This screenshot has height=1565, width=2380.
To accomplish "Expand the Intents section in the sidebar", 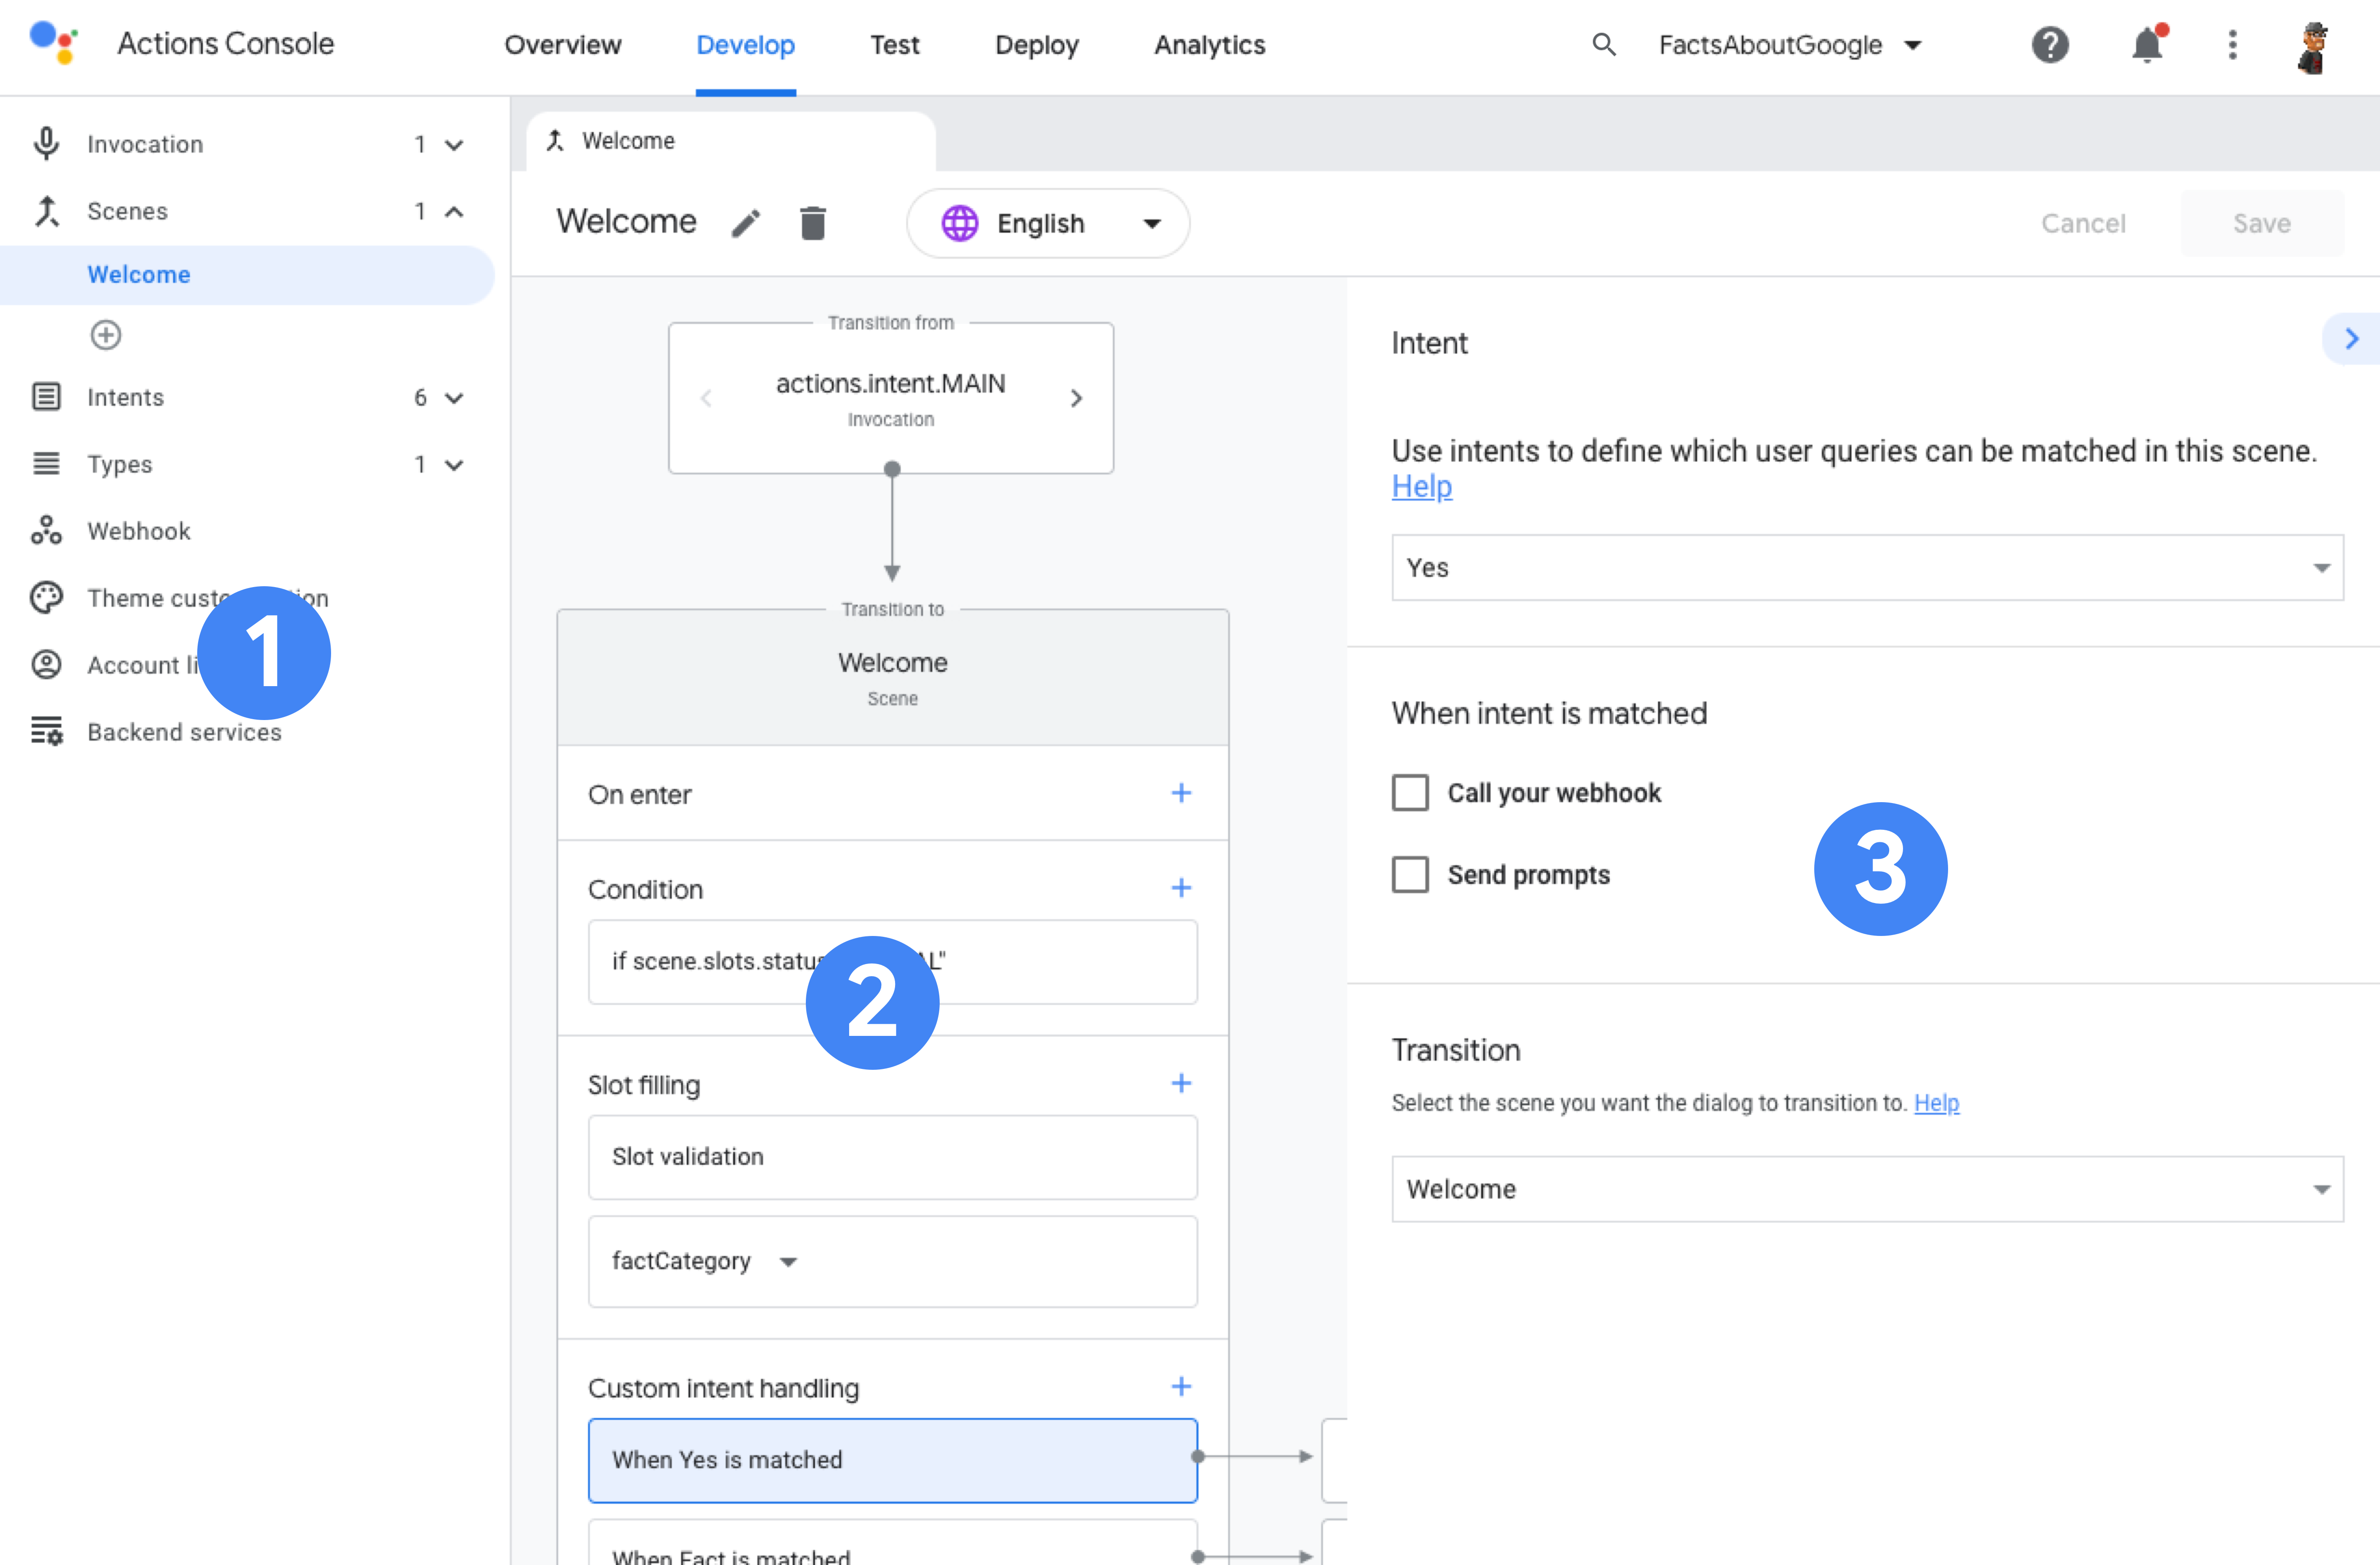I will 453,398.
